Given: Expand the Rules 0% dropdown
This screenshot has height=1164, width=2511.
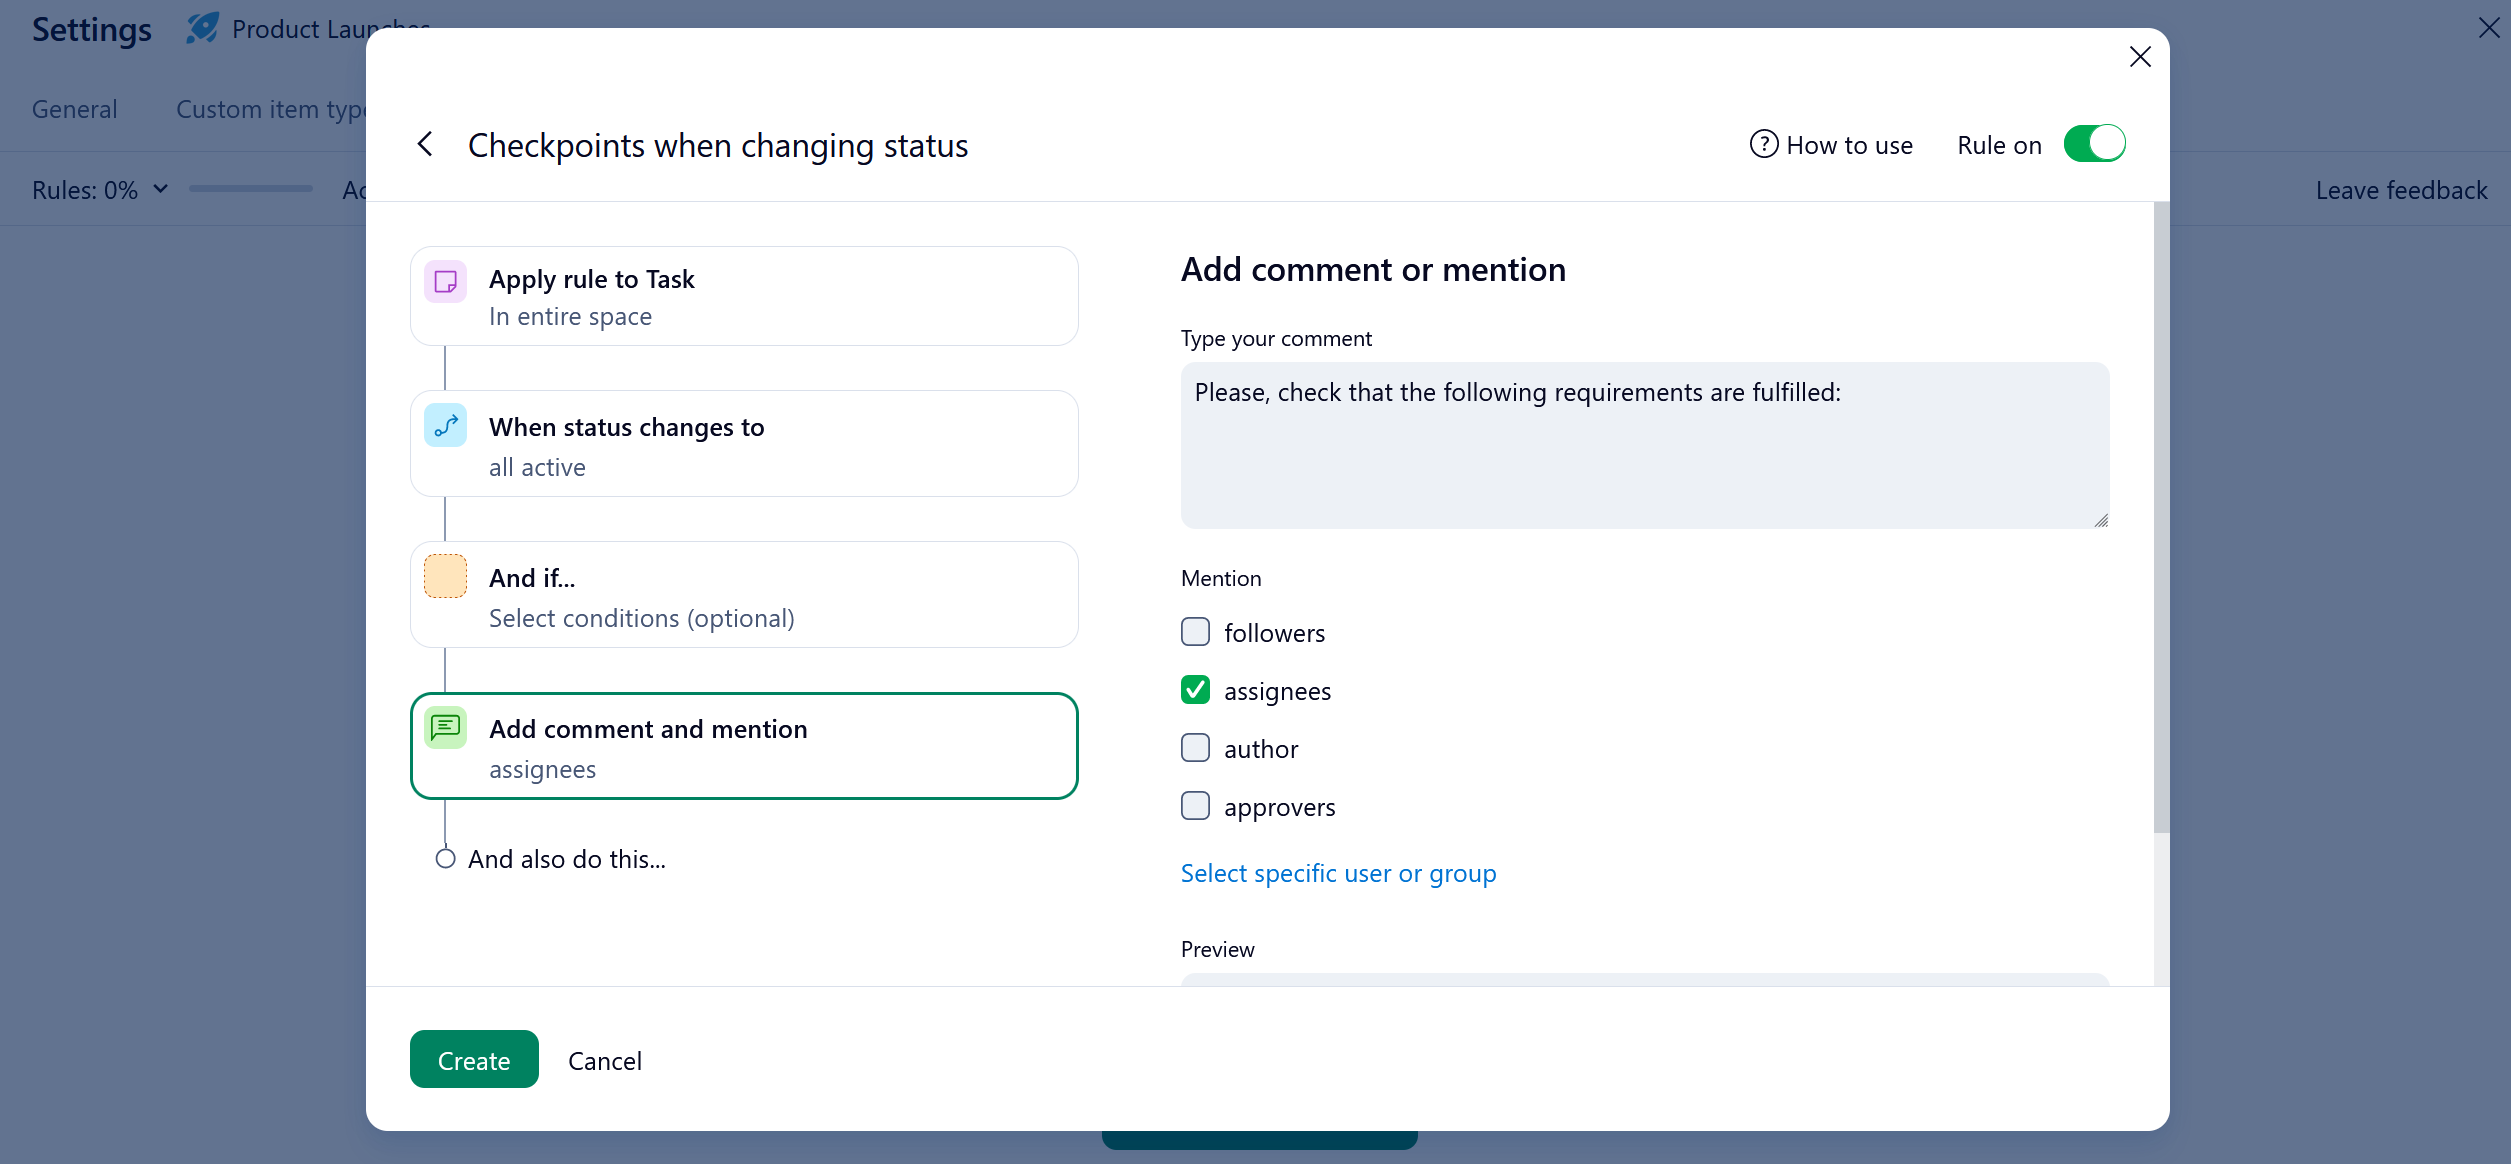Looking at the screenshot, I should click(100, 189).
